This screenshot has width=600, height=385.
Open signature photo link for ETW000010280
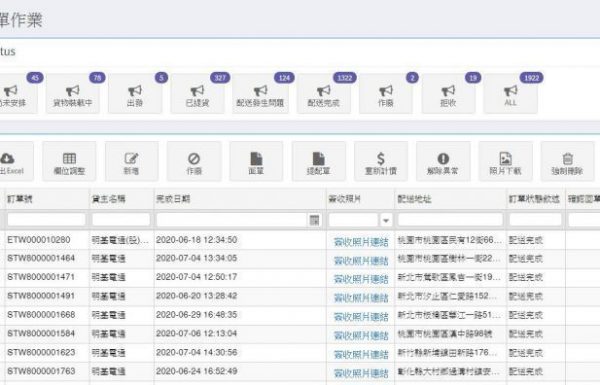[x=361, y=242]
